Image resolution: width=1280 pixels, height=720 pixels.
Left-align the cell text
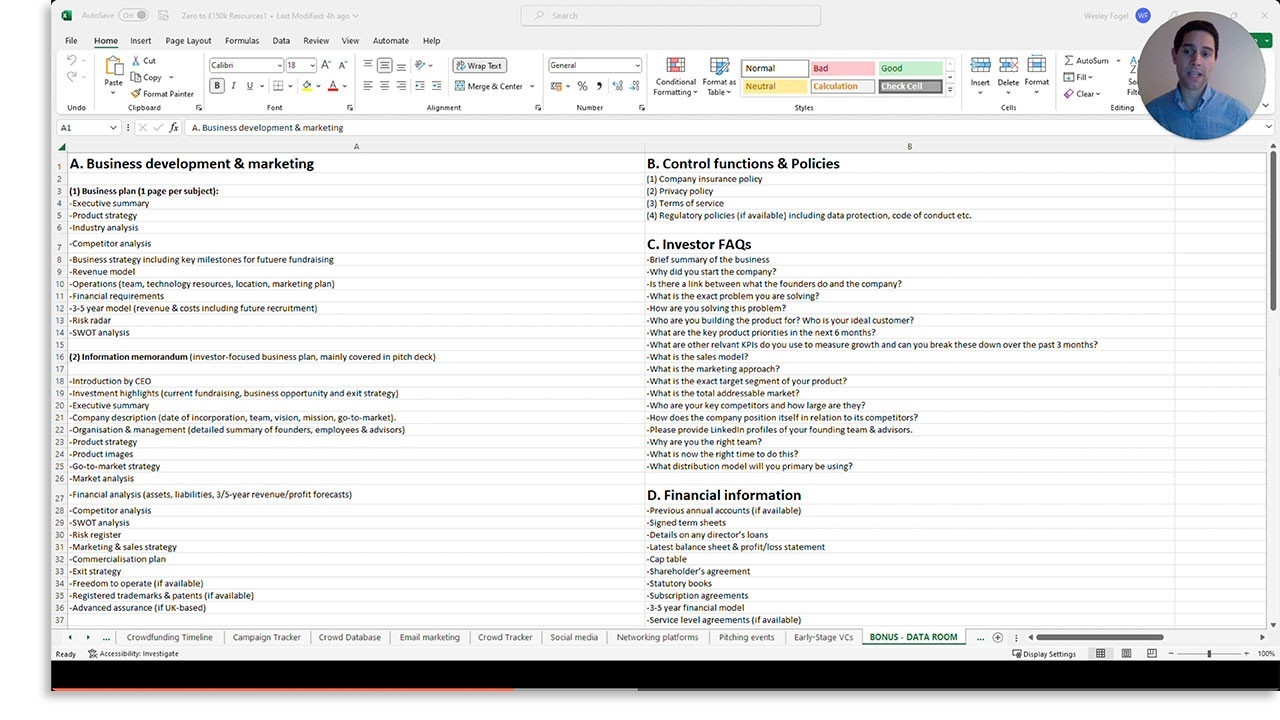[x=368, y=86]
